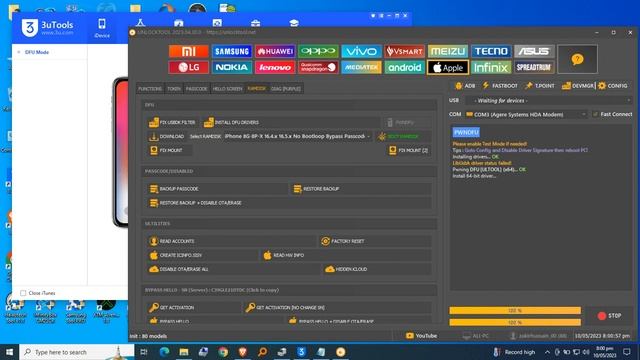The width and height of the screenshot is (640, 360).
Task: Select the Spreadtrum brand tile
Action: 534,67
